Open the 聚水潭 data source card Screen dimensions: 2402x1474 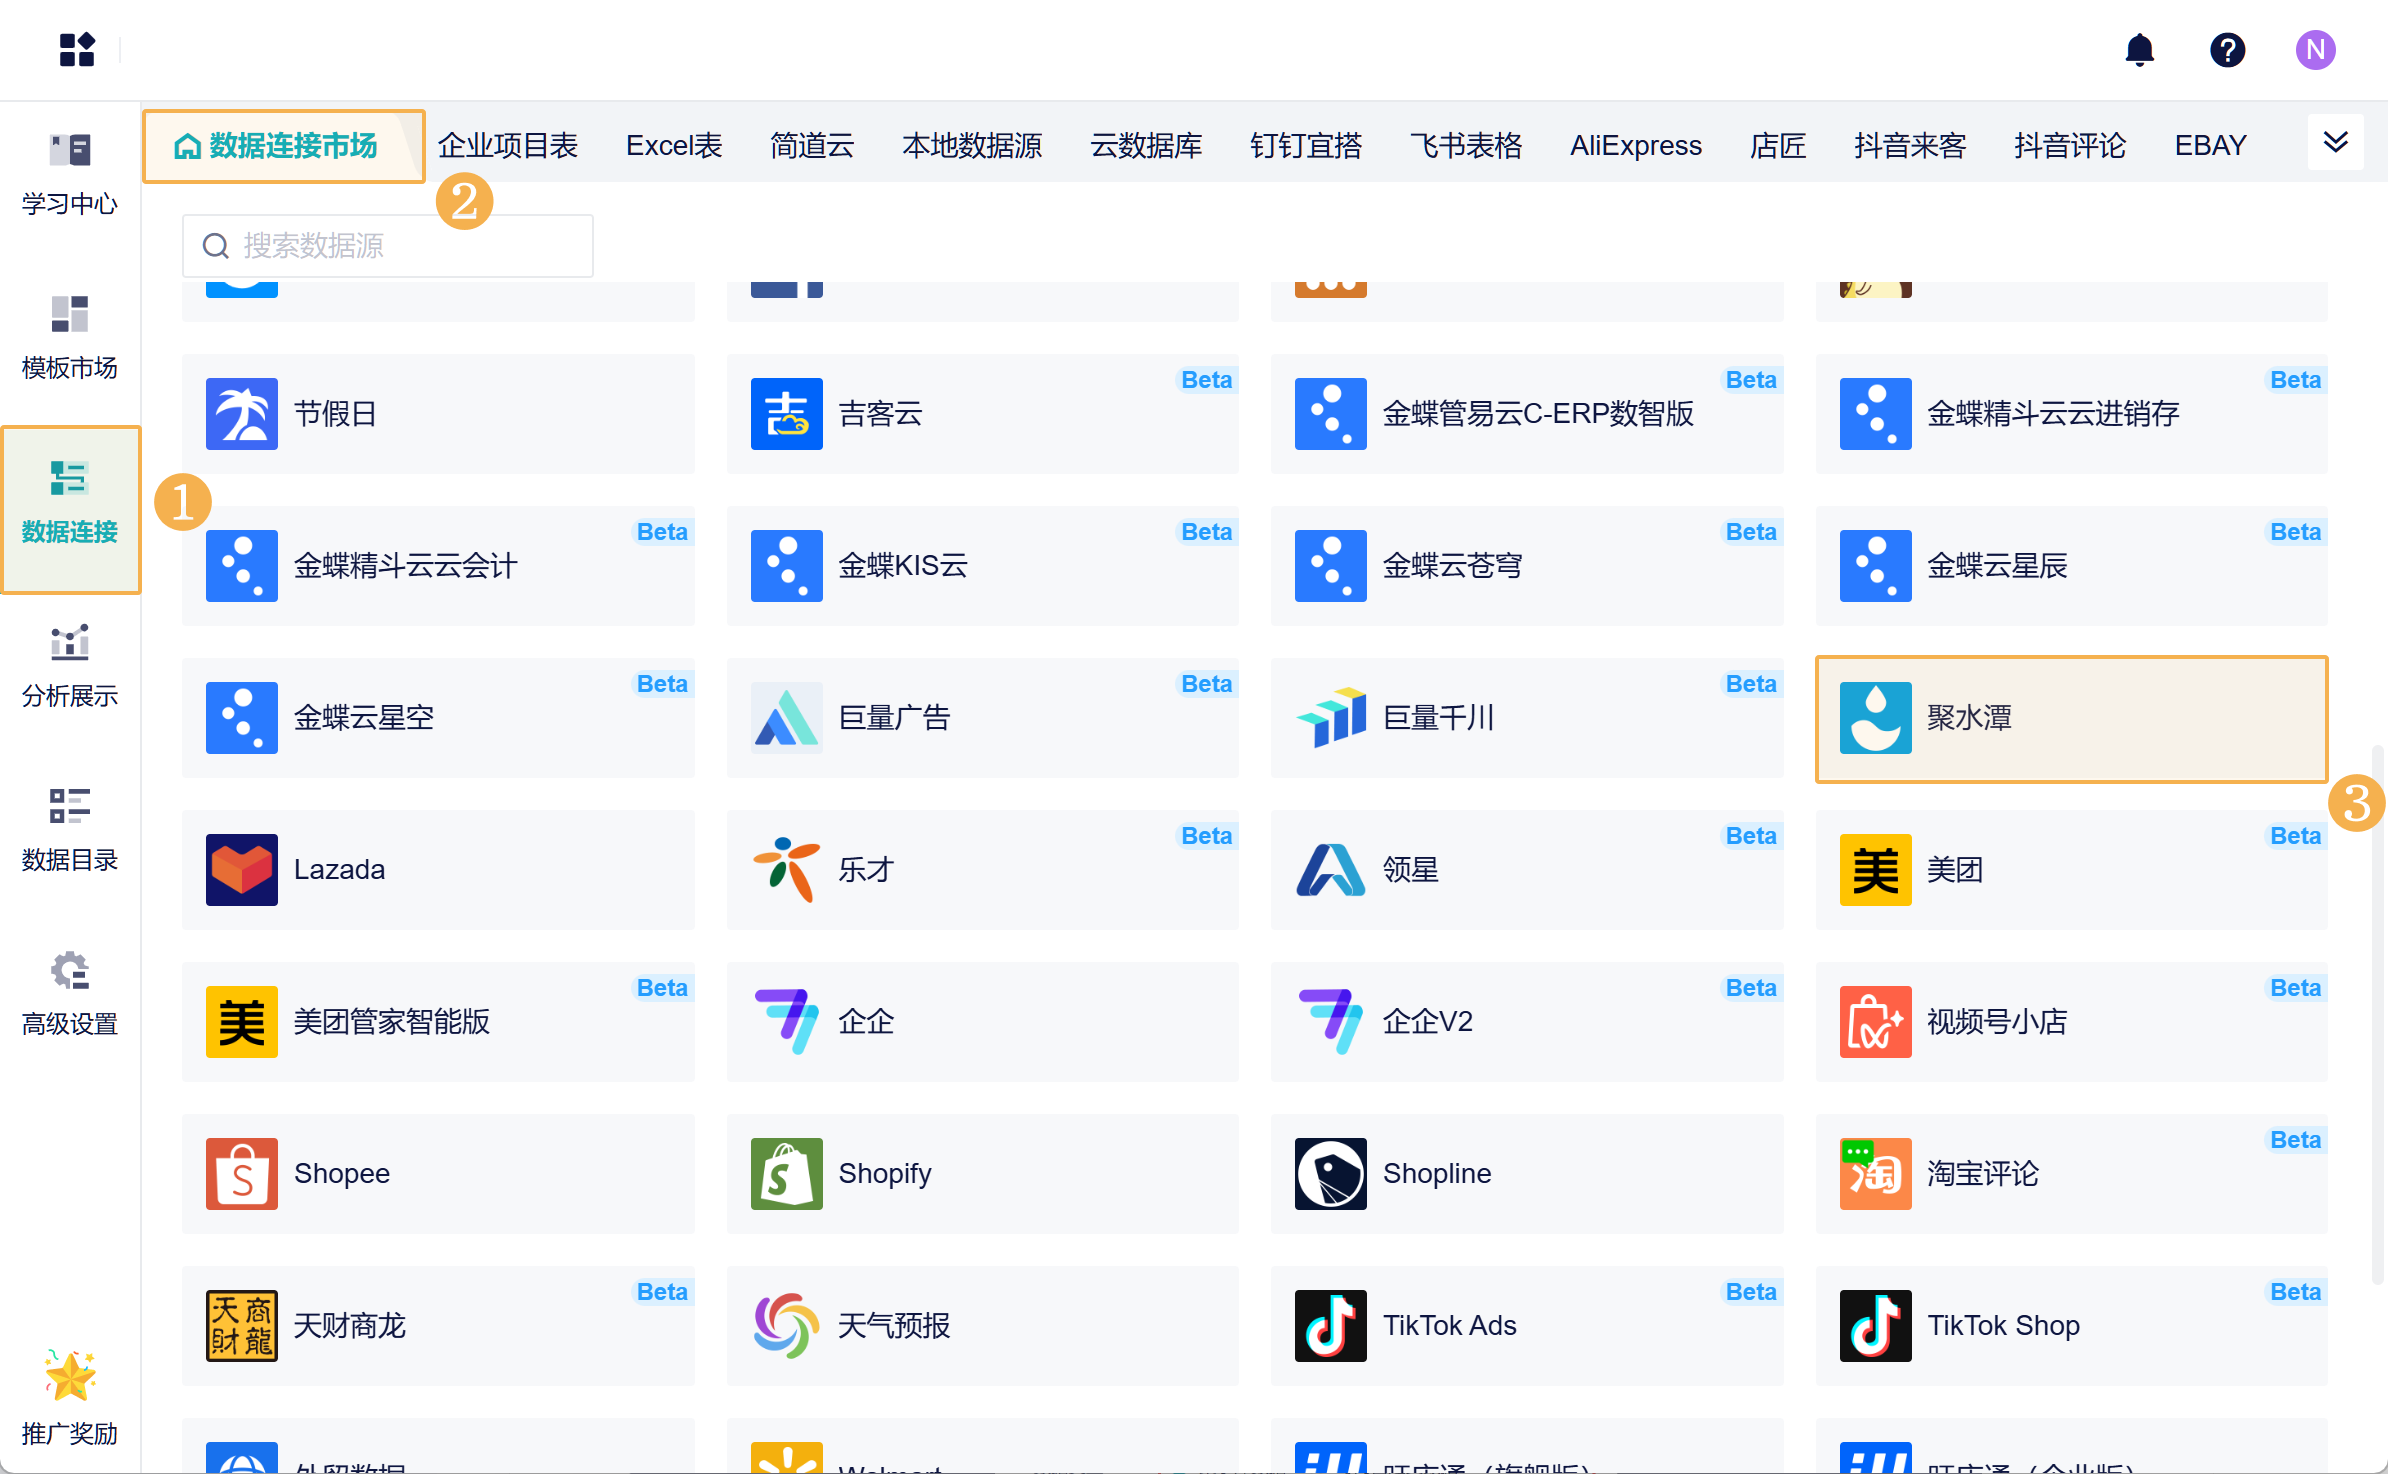[x=2070, y=718]
